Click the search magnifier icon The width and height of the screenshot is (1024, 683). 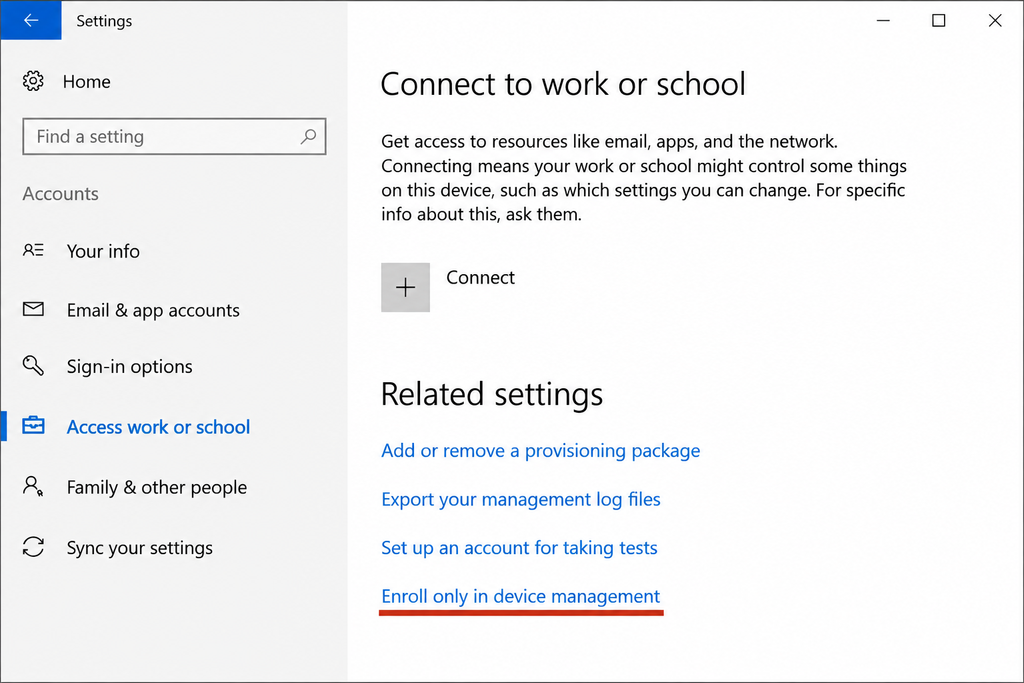308,136
